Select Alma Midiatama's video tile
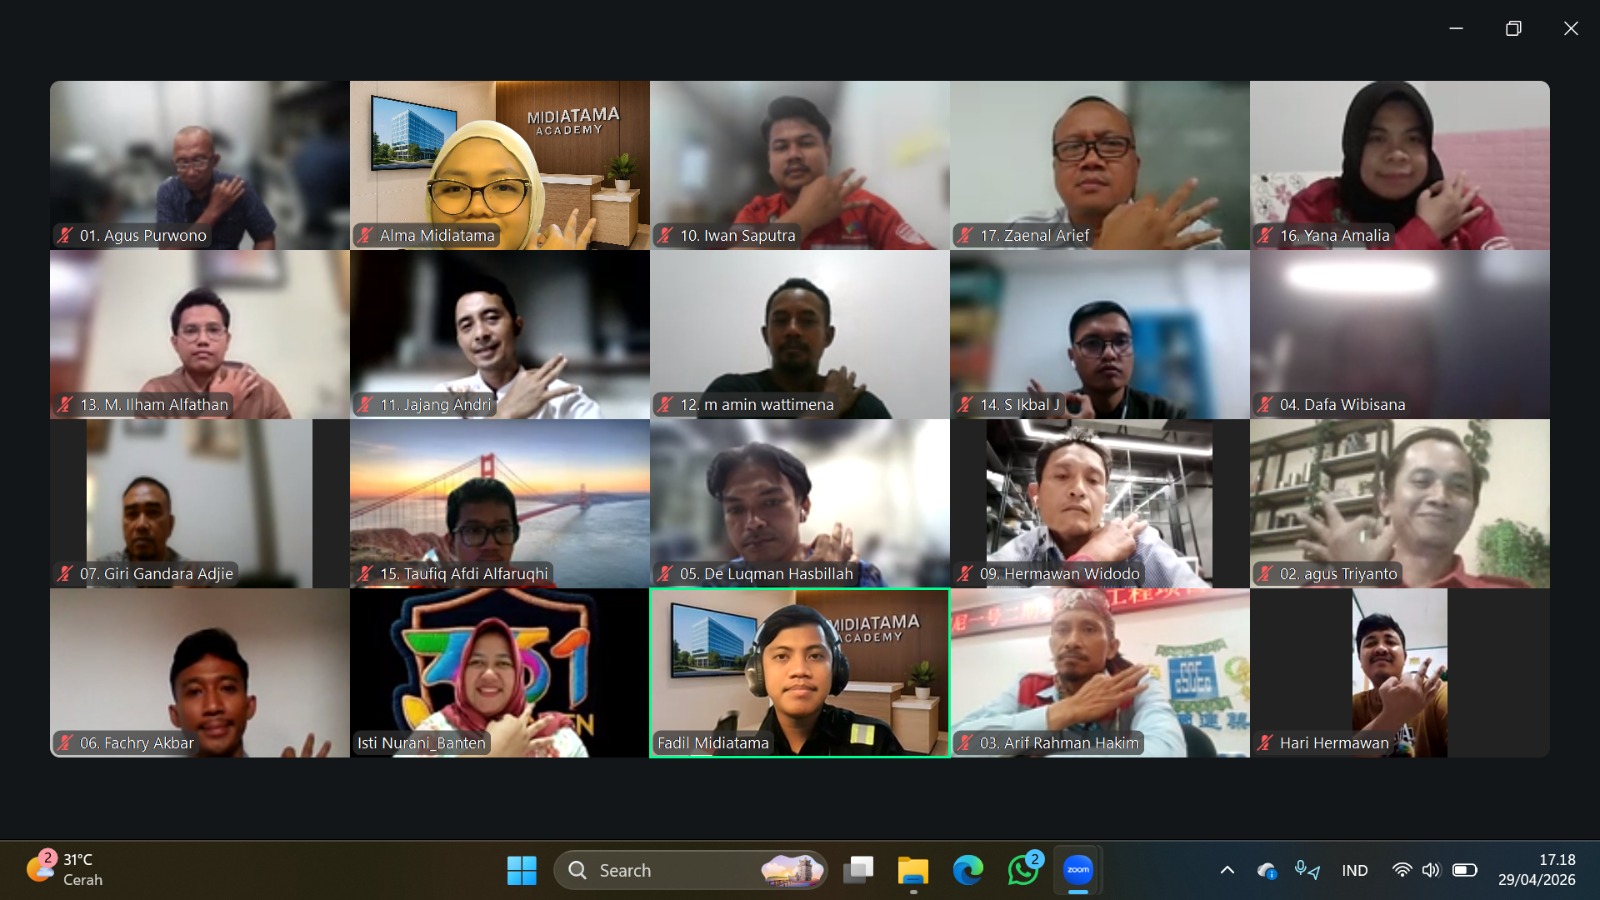Image resolution: width=1600 pixels, height=900 pixels. 499,165
